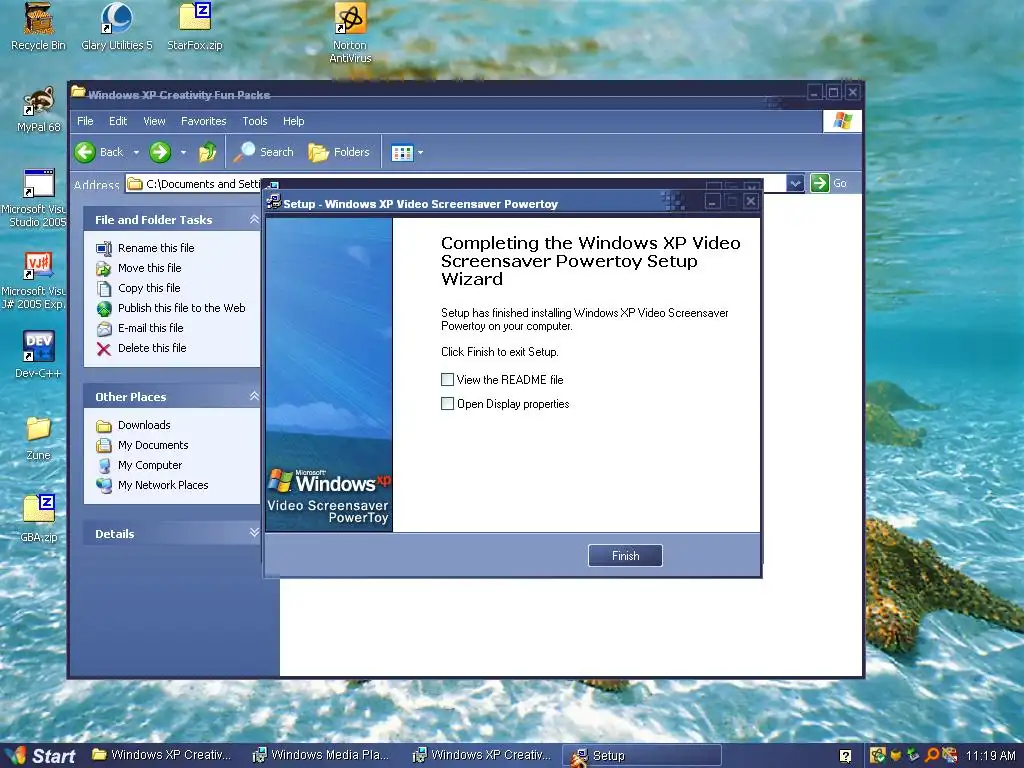This screenshot has height=768, width=1024.
Task: Open the Back history dropdown arrow
Action: 136,152
